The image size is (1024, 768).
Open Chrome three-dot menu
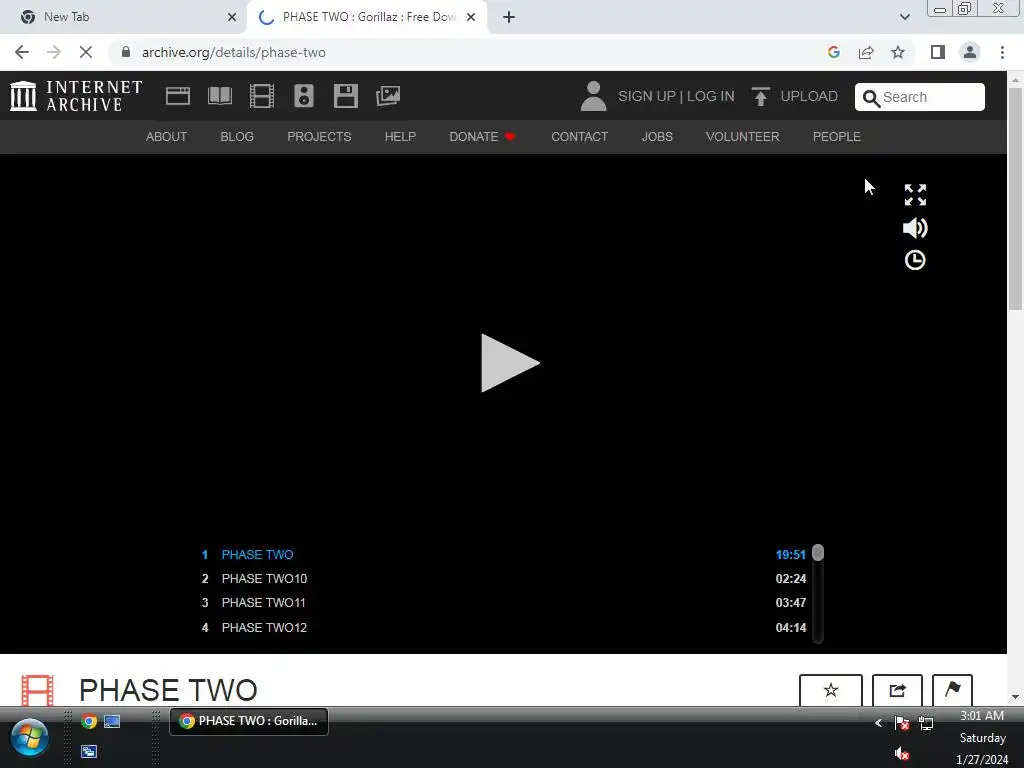(1002, 52)
